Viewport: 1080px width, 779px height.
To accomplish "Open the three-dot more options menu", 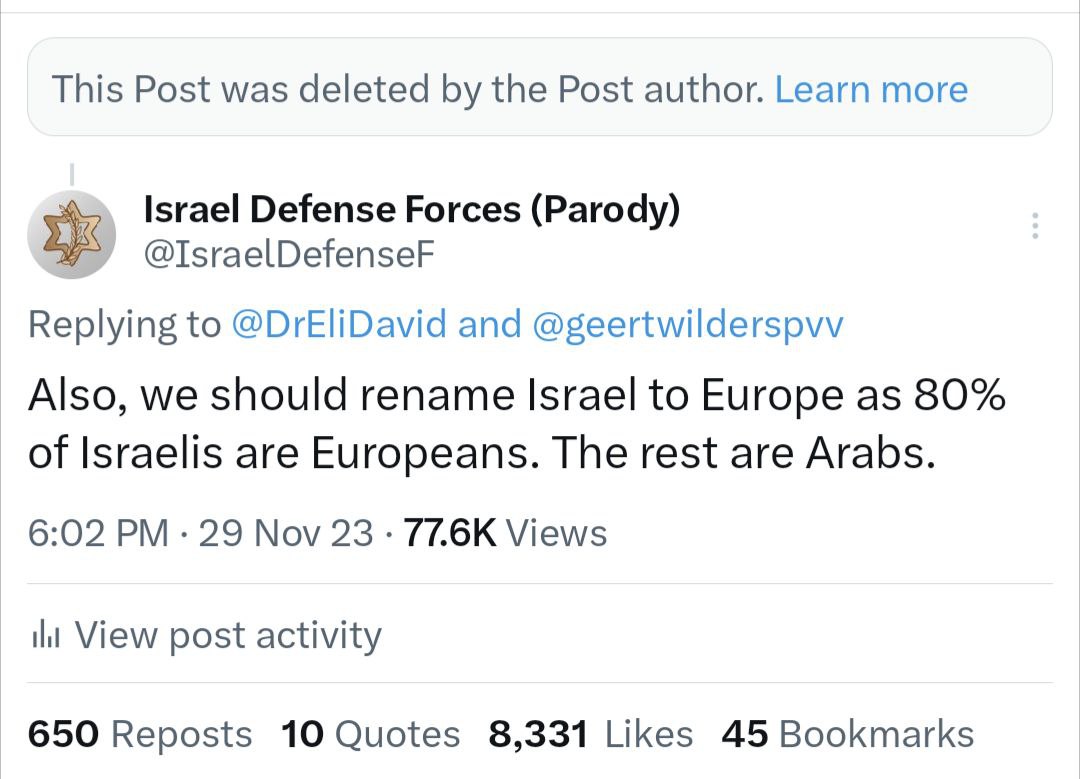I will (1035, 226).
